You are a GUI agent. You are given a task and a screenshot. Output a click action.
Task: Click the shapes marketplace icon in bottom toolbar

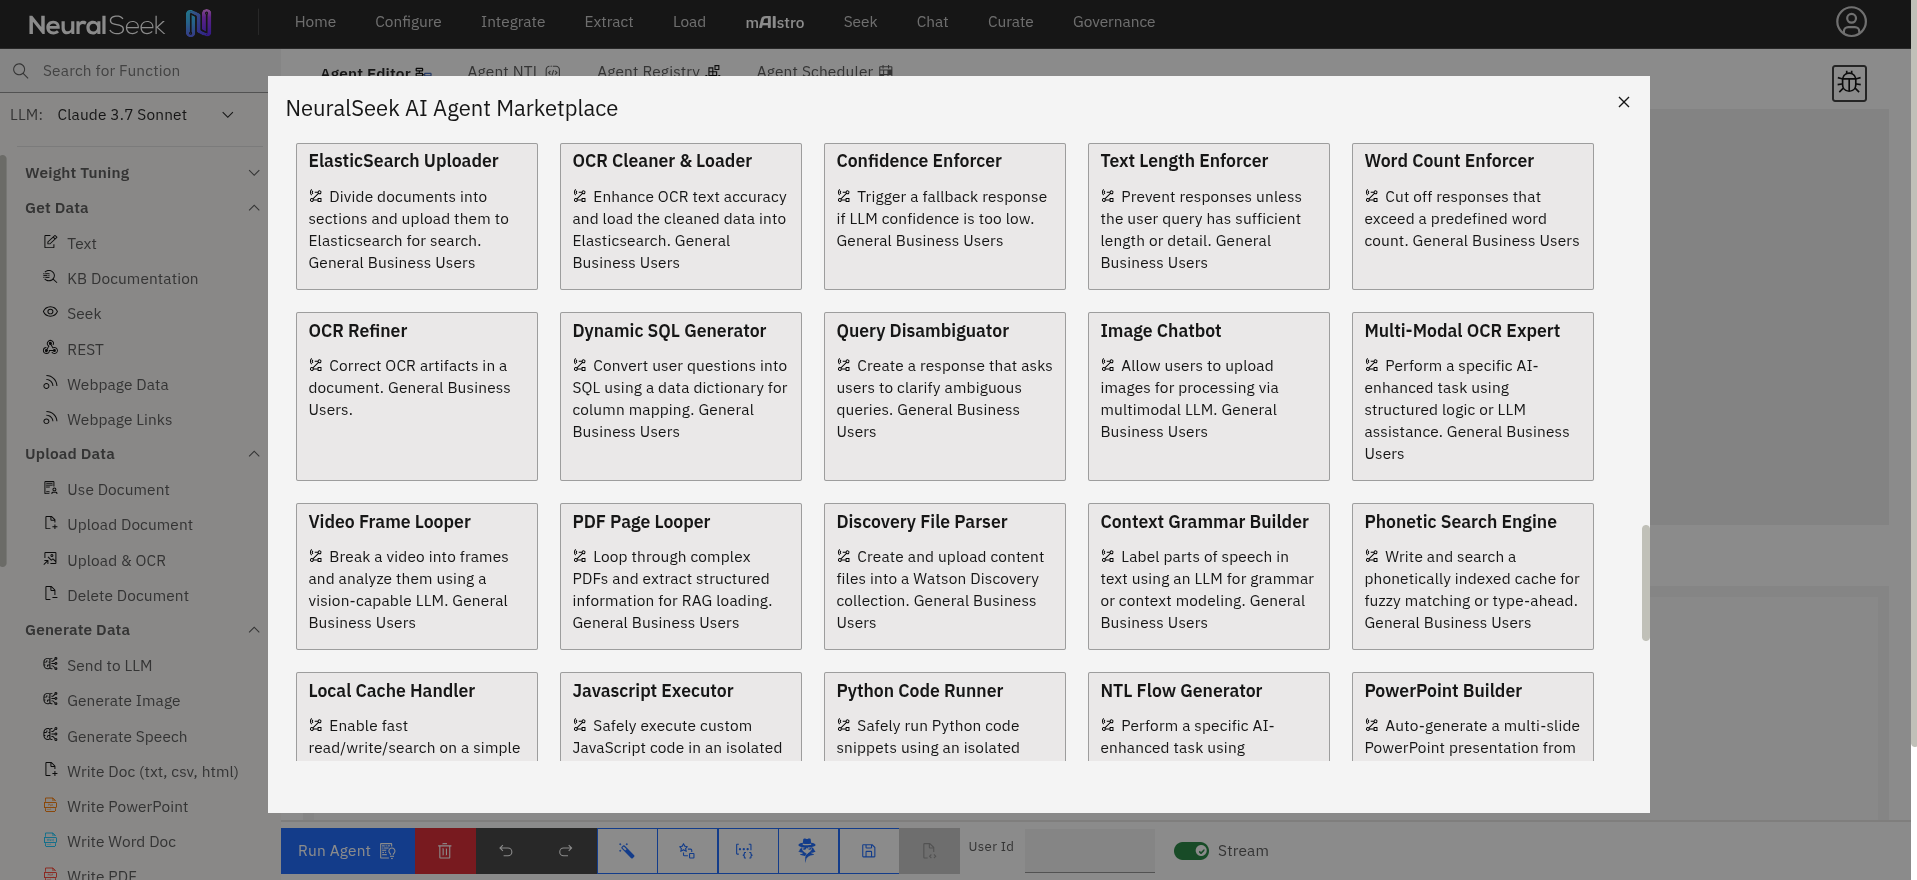click(687, 851)
